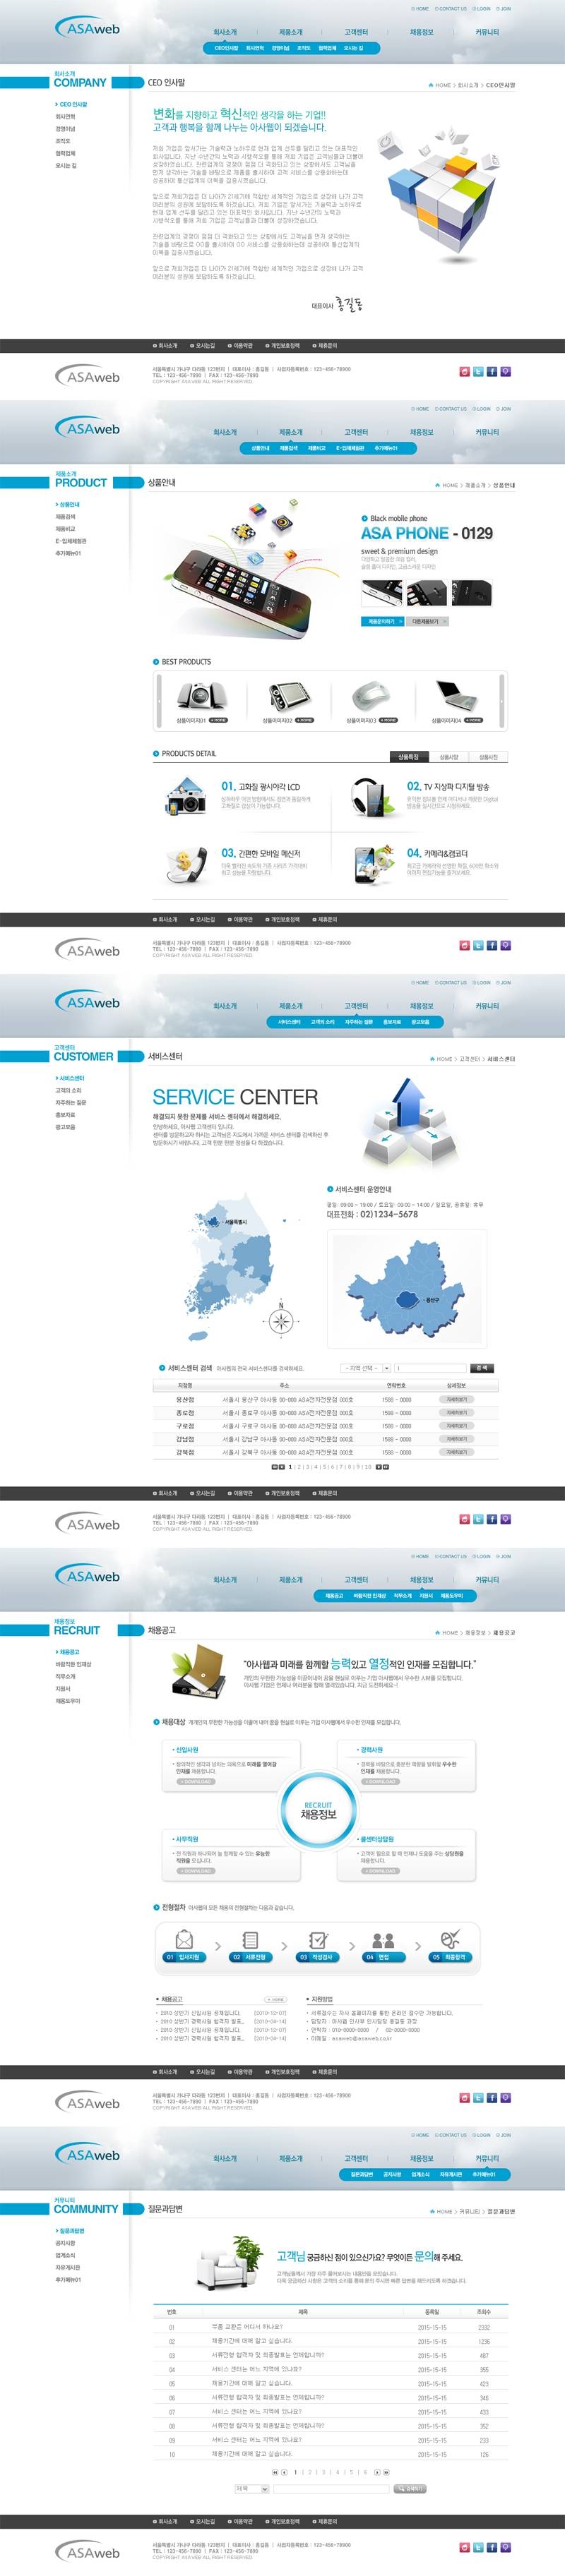Go to first page of 질문과답변 board
The image size is (565, 2576).
click(276, 2472)
